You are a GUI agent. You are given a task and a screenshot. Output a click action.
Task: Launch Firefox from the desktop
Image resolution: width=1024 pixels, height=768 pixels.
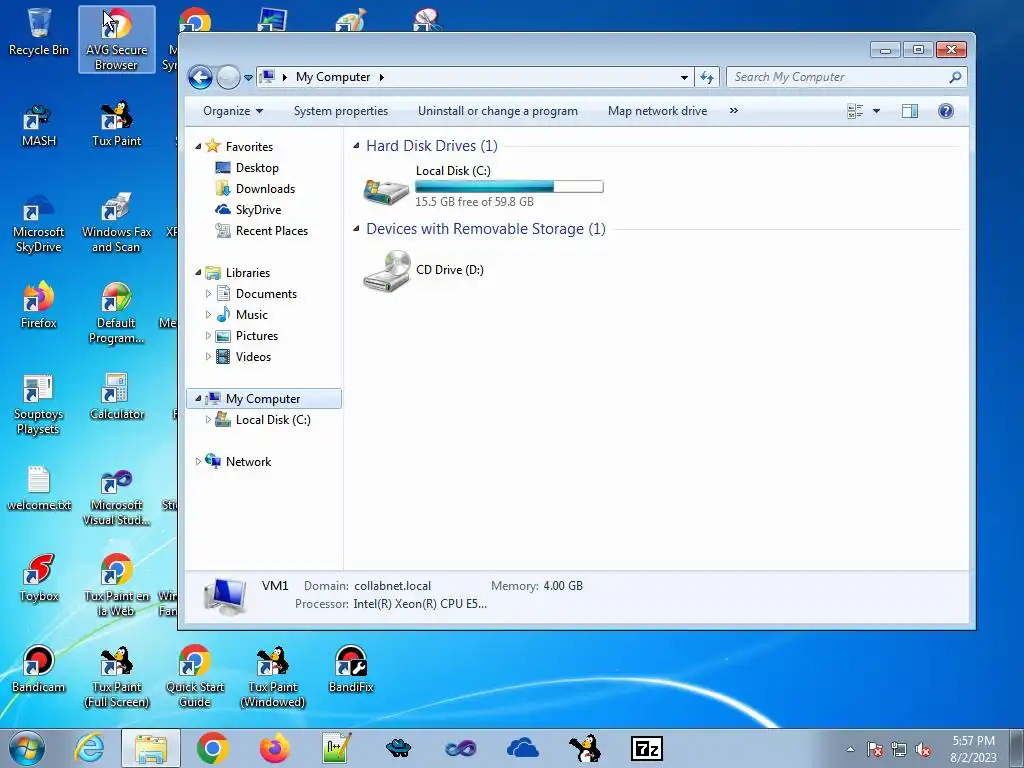(39, 306)
